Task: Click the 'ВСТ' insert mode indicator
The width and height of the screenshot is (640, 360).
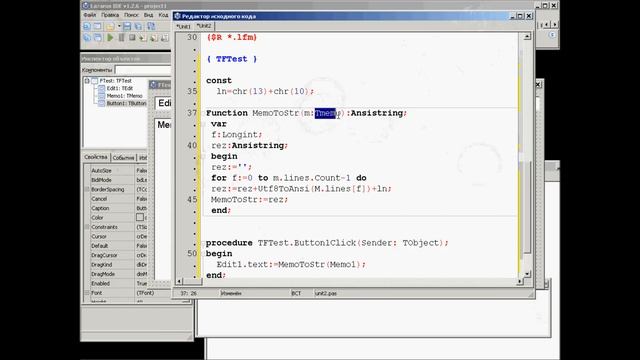Action: coord(296,293)
